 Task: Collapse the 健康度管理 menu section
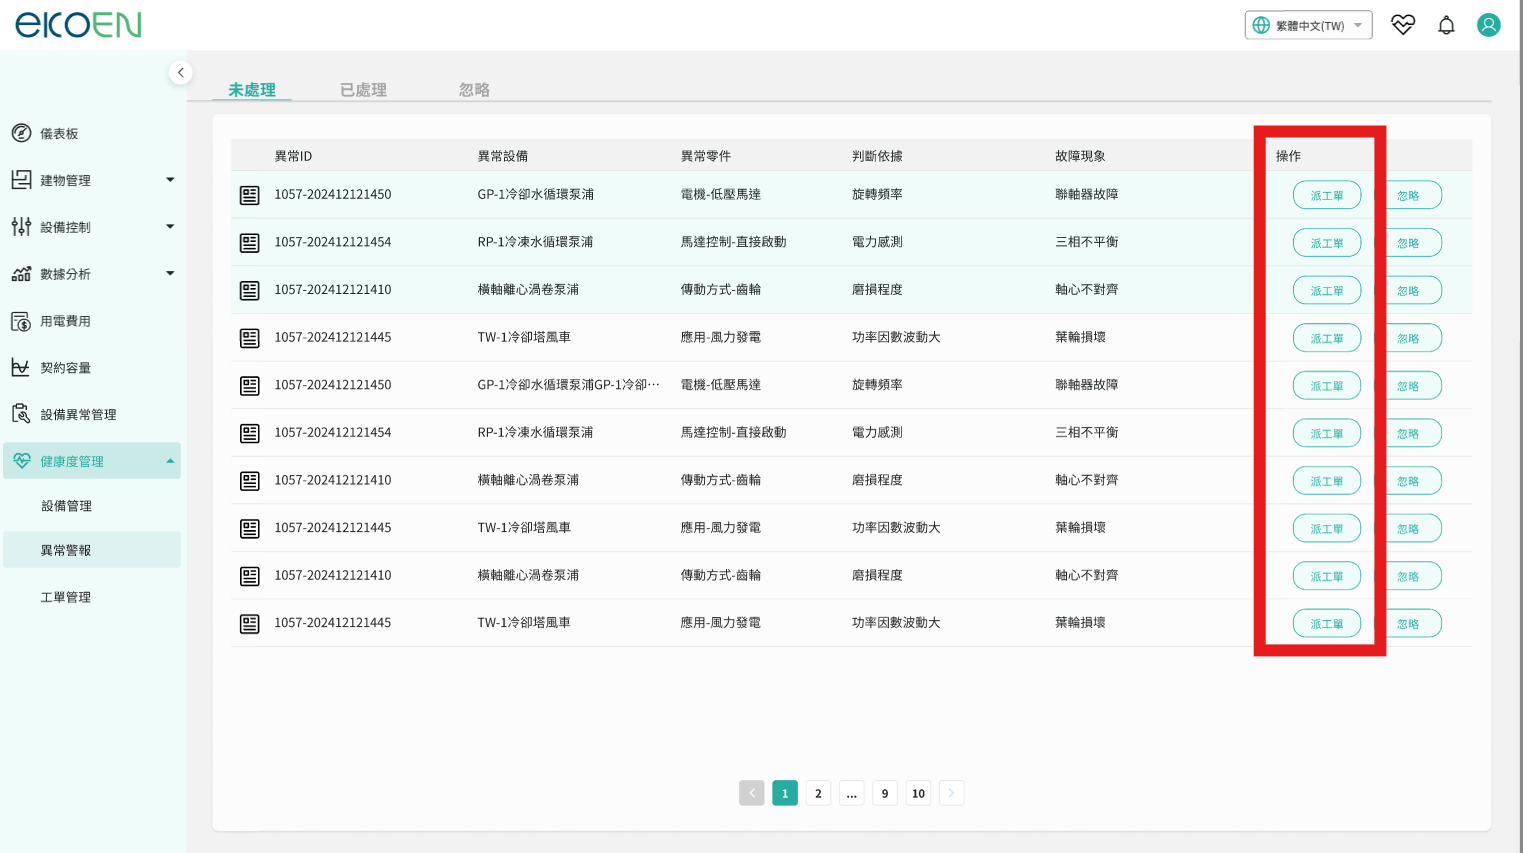(x=170, y=461)
